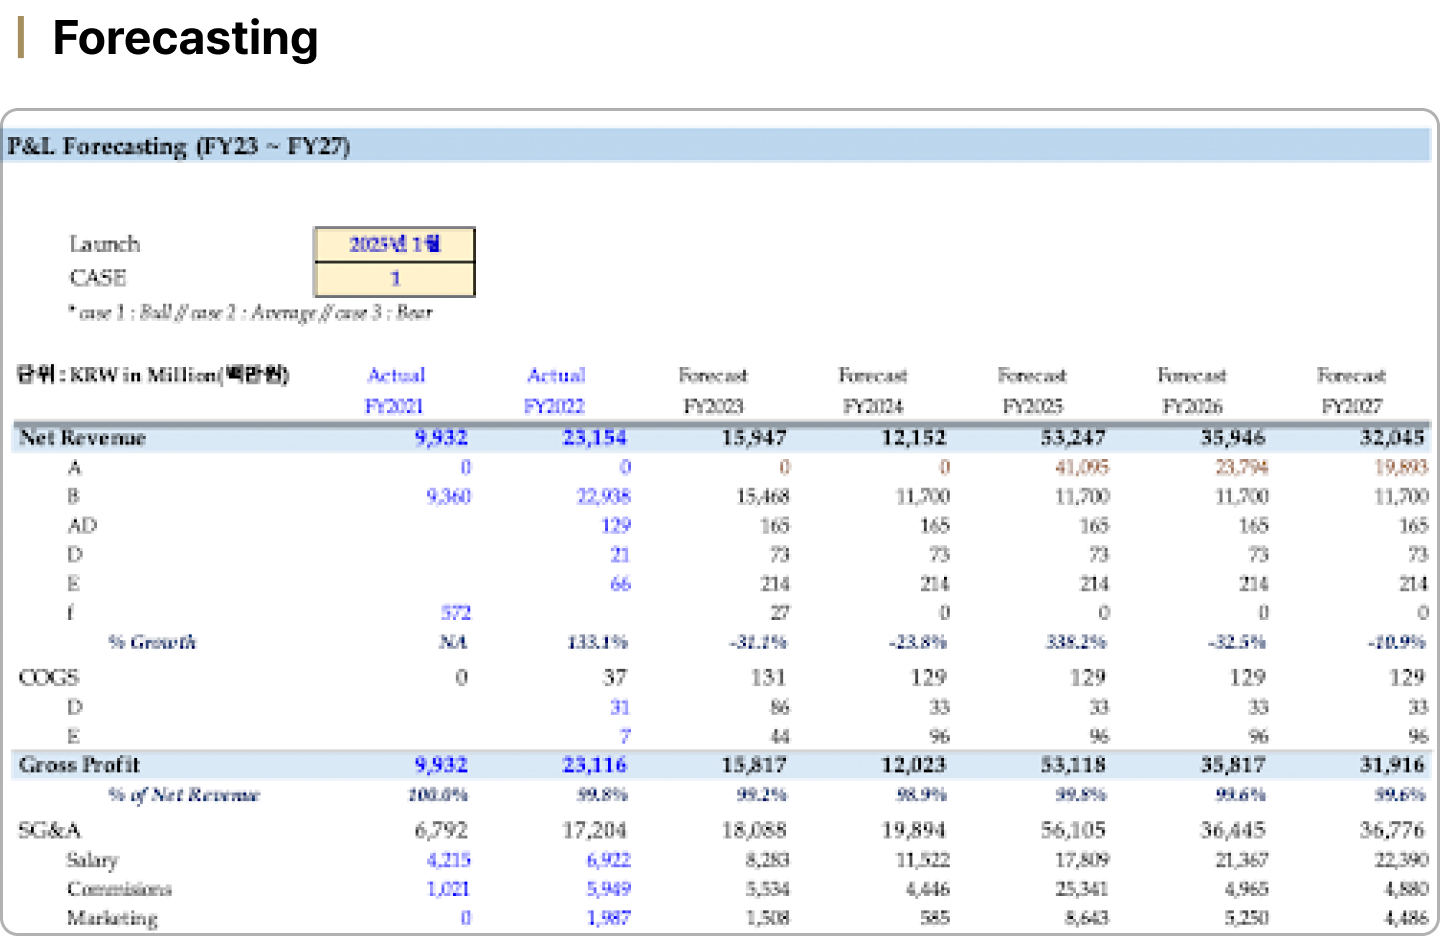
Task: Click the FY2027 Forecast column header
Action: tap(1351, 390)
